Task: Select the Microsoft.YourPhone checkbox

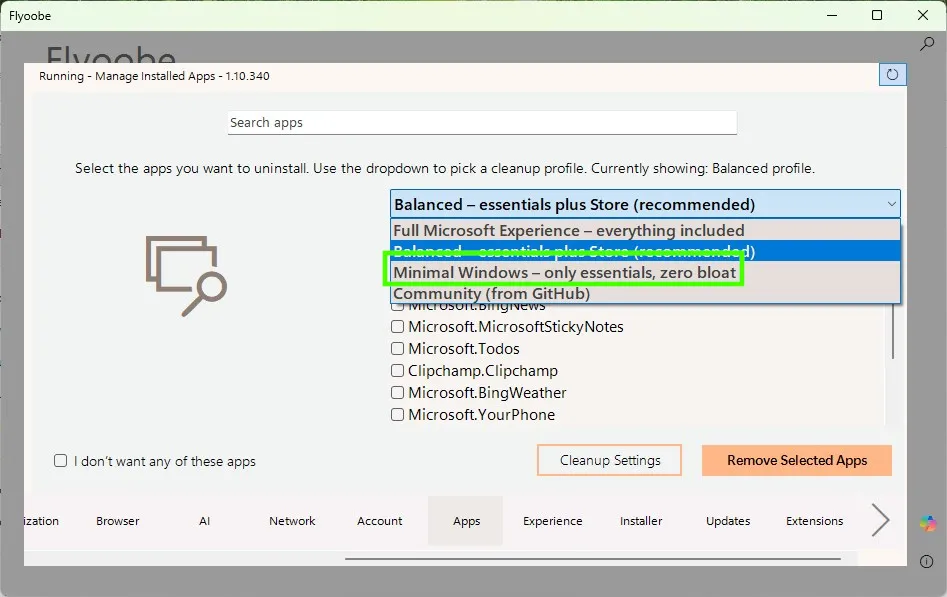Action: pyautogui.click(x=398, y=415)
